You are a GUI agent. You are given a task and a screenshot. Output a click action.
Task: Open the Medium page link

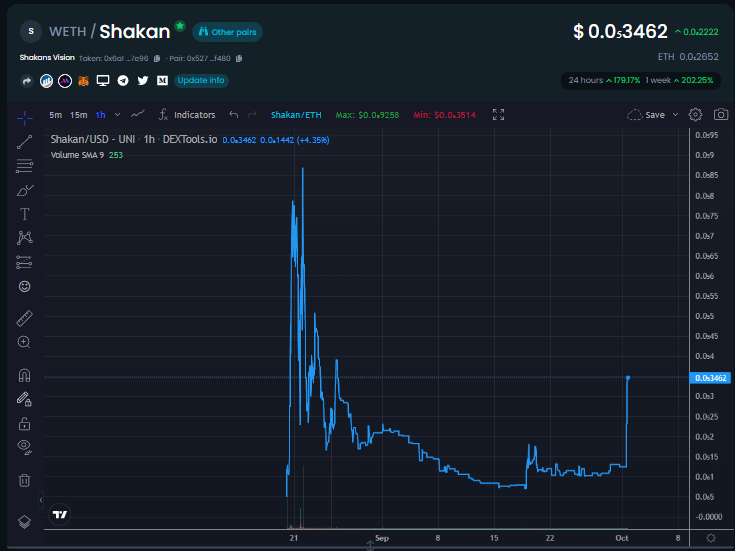point(162,81)
